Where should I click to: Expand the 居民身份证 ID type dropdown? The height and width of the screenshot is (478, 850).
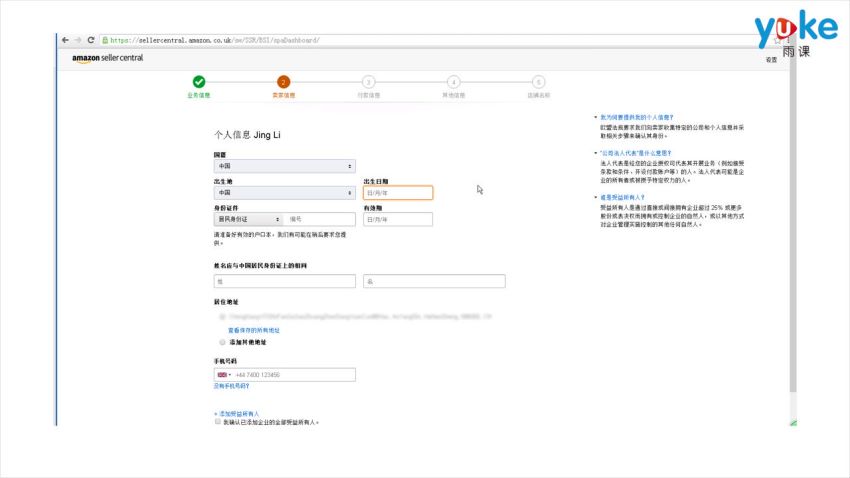click(x=248, y=219)
